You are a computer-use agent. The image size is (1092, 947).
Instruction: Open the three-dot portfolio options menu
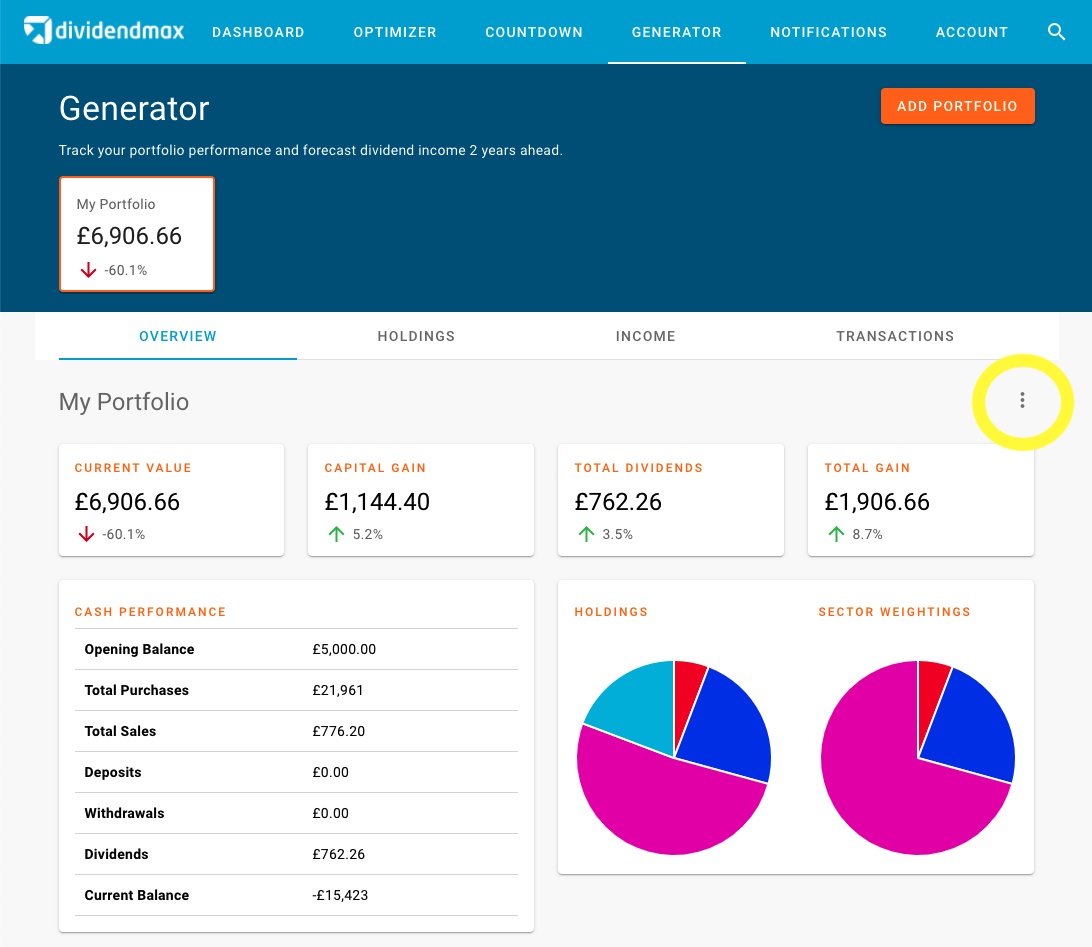tap(1022, 400)
